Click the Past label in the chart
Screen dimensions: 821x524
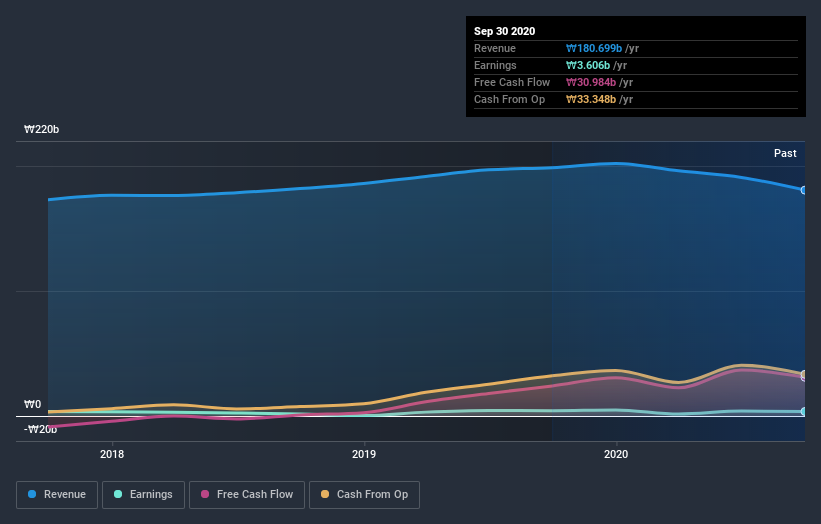point(785,153)
